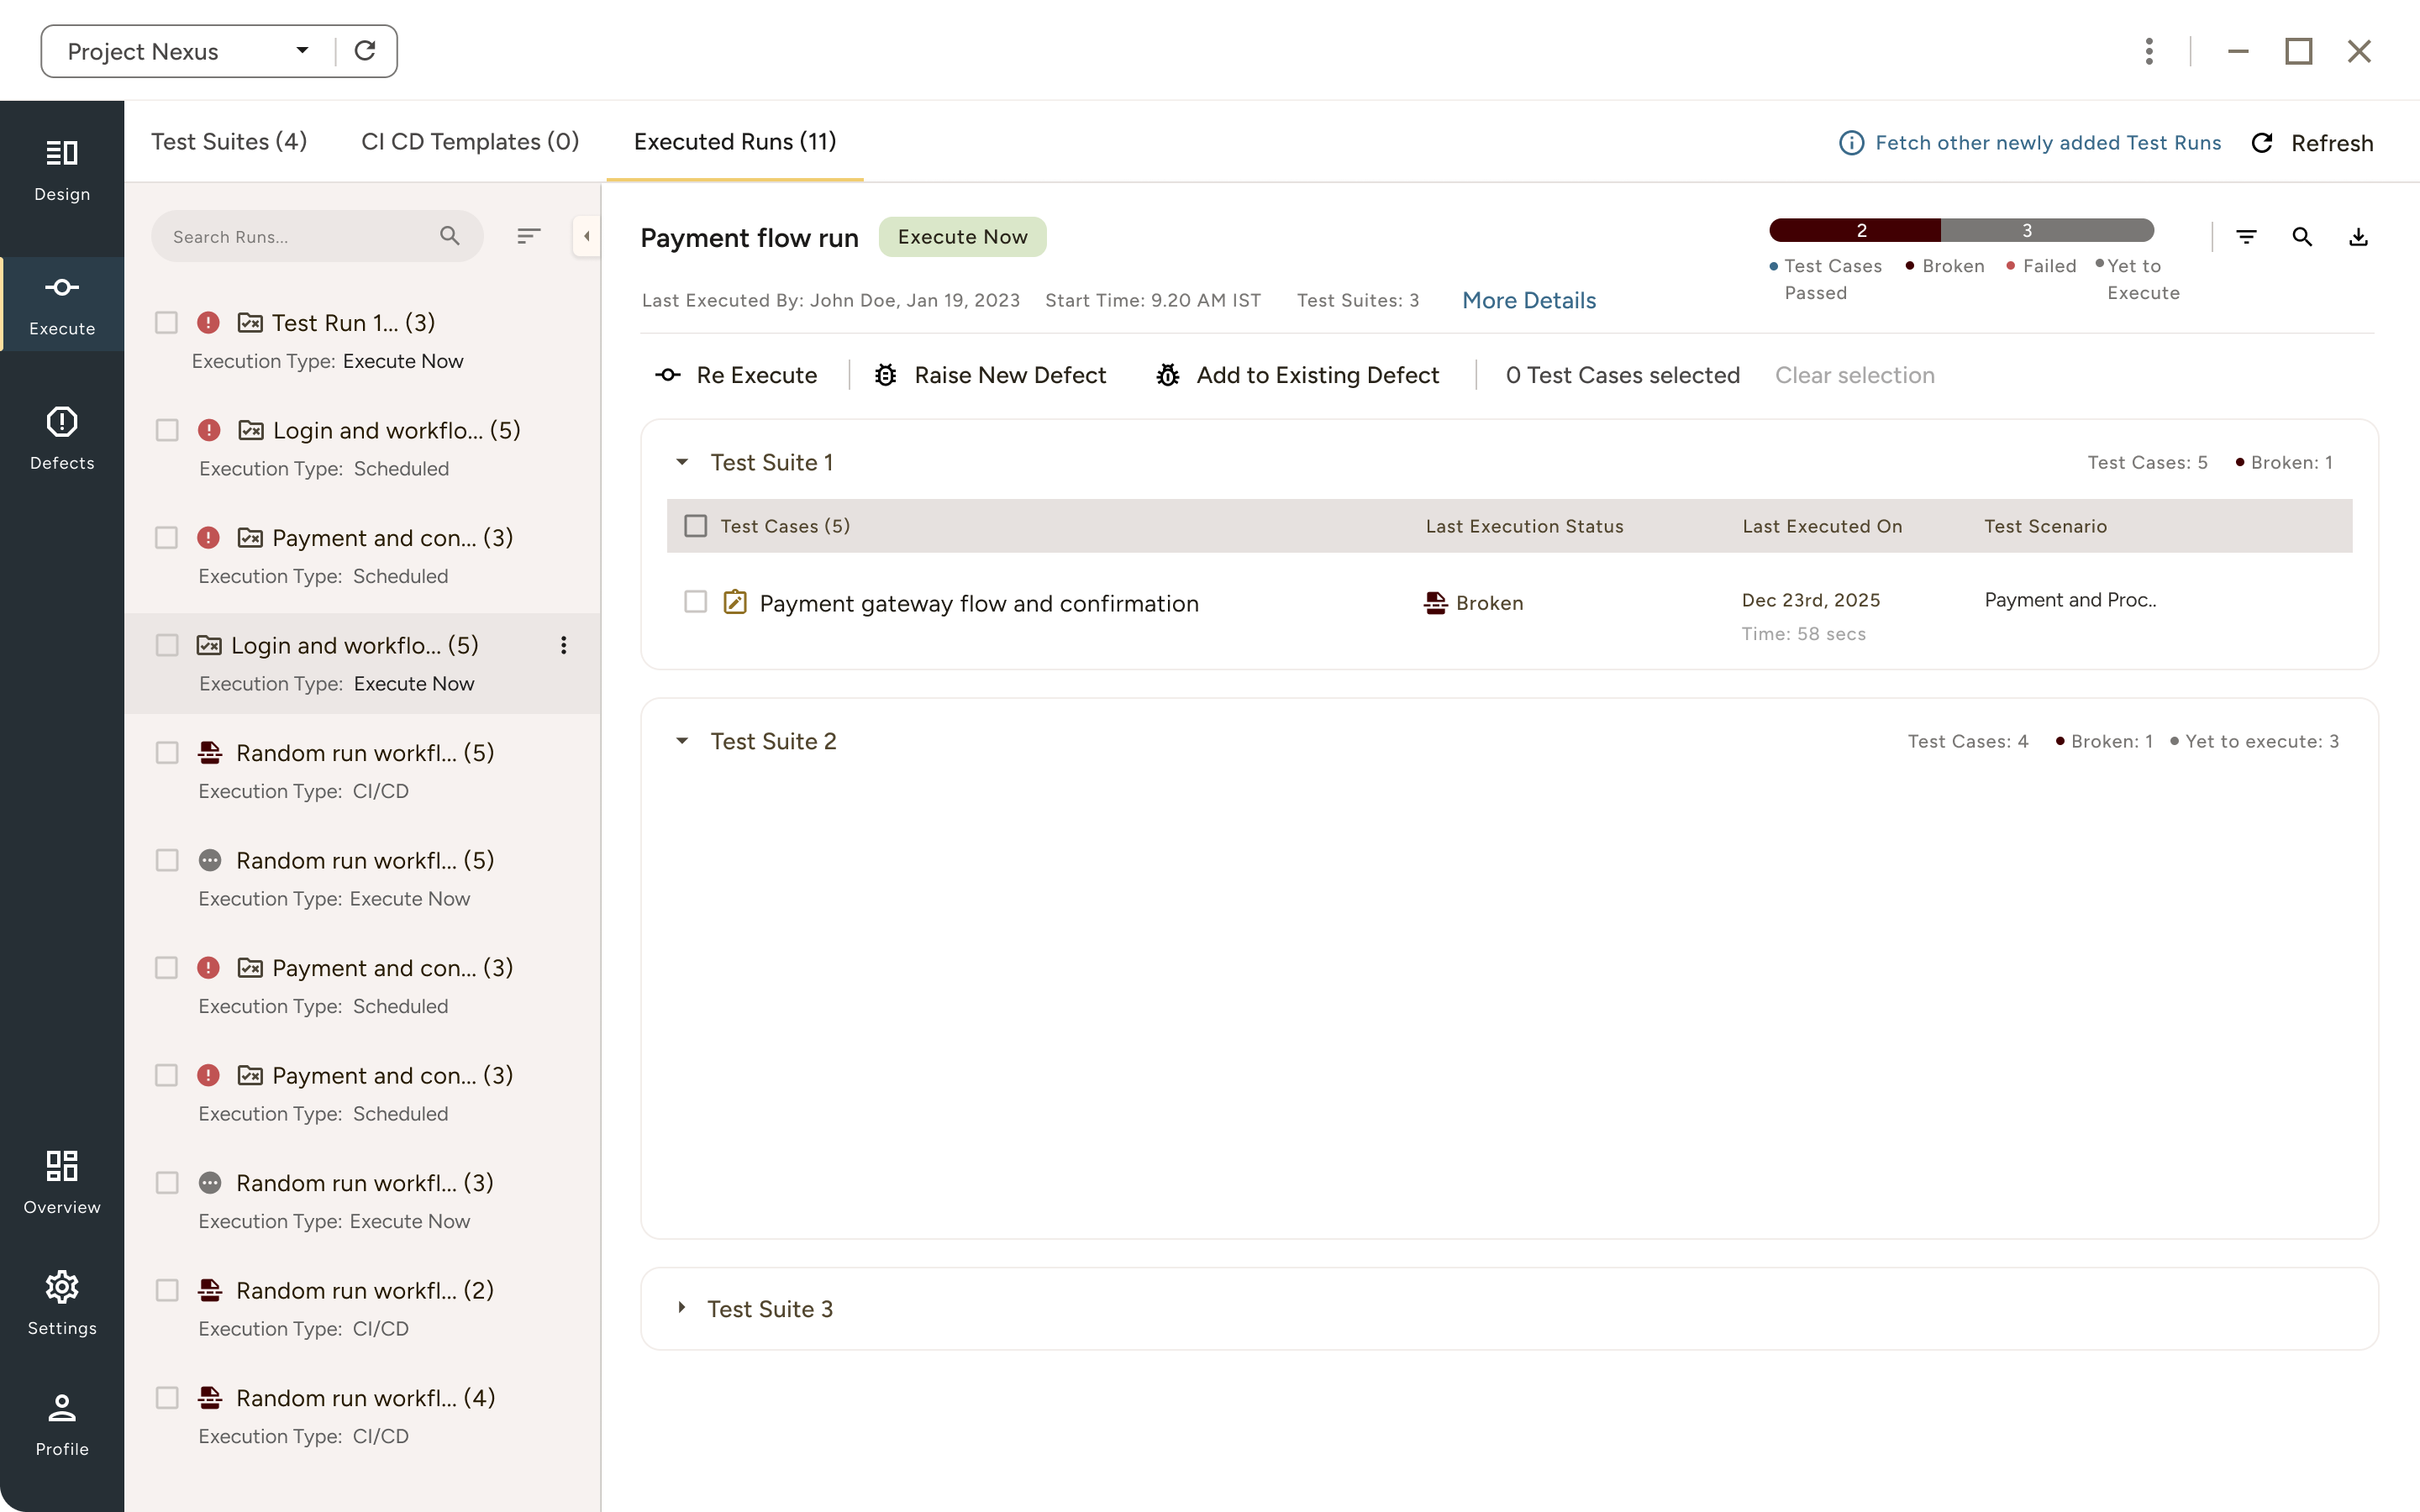Open the filter options for test results
The width and height of the screenshot is (2420, 1512).
point(2247,236)
